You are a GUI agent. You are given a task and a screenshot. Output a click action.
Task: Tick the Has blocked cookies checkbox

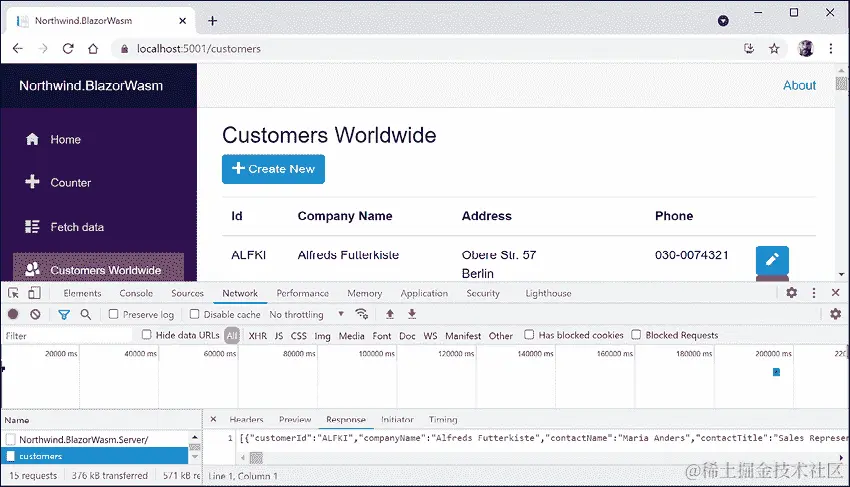529,335
